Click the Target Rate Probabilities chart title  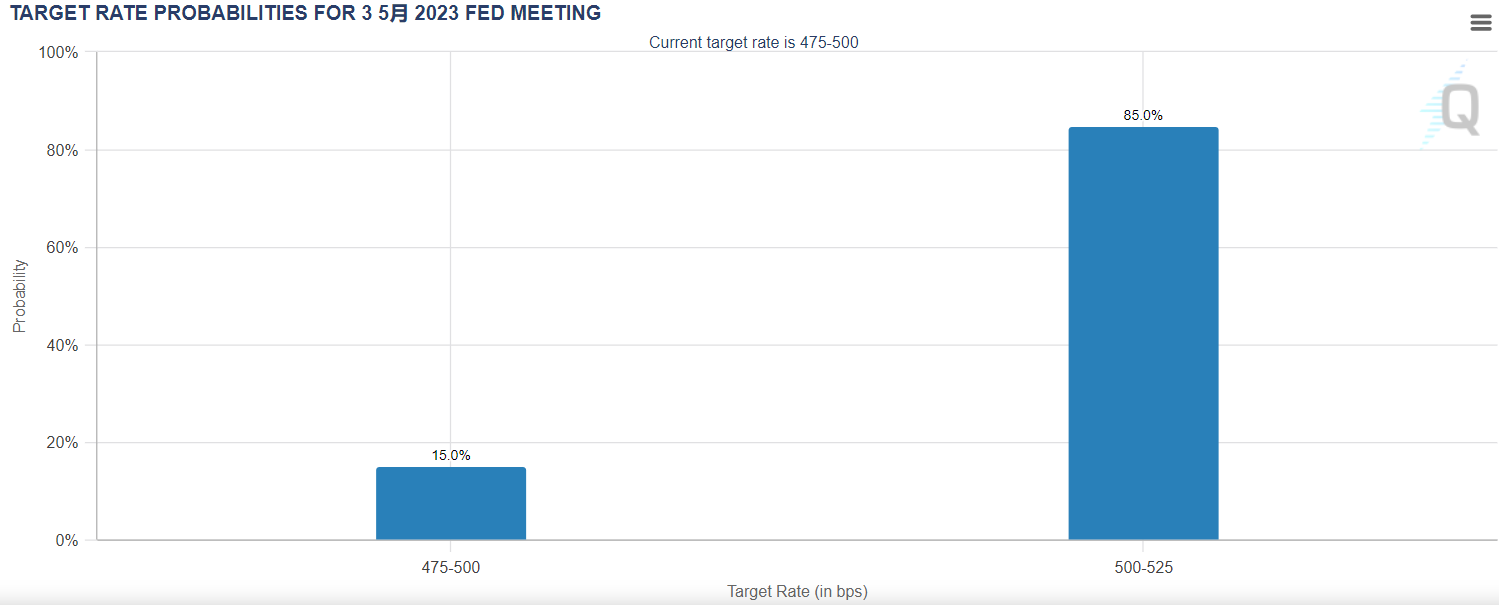click(305, 13)
